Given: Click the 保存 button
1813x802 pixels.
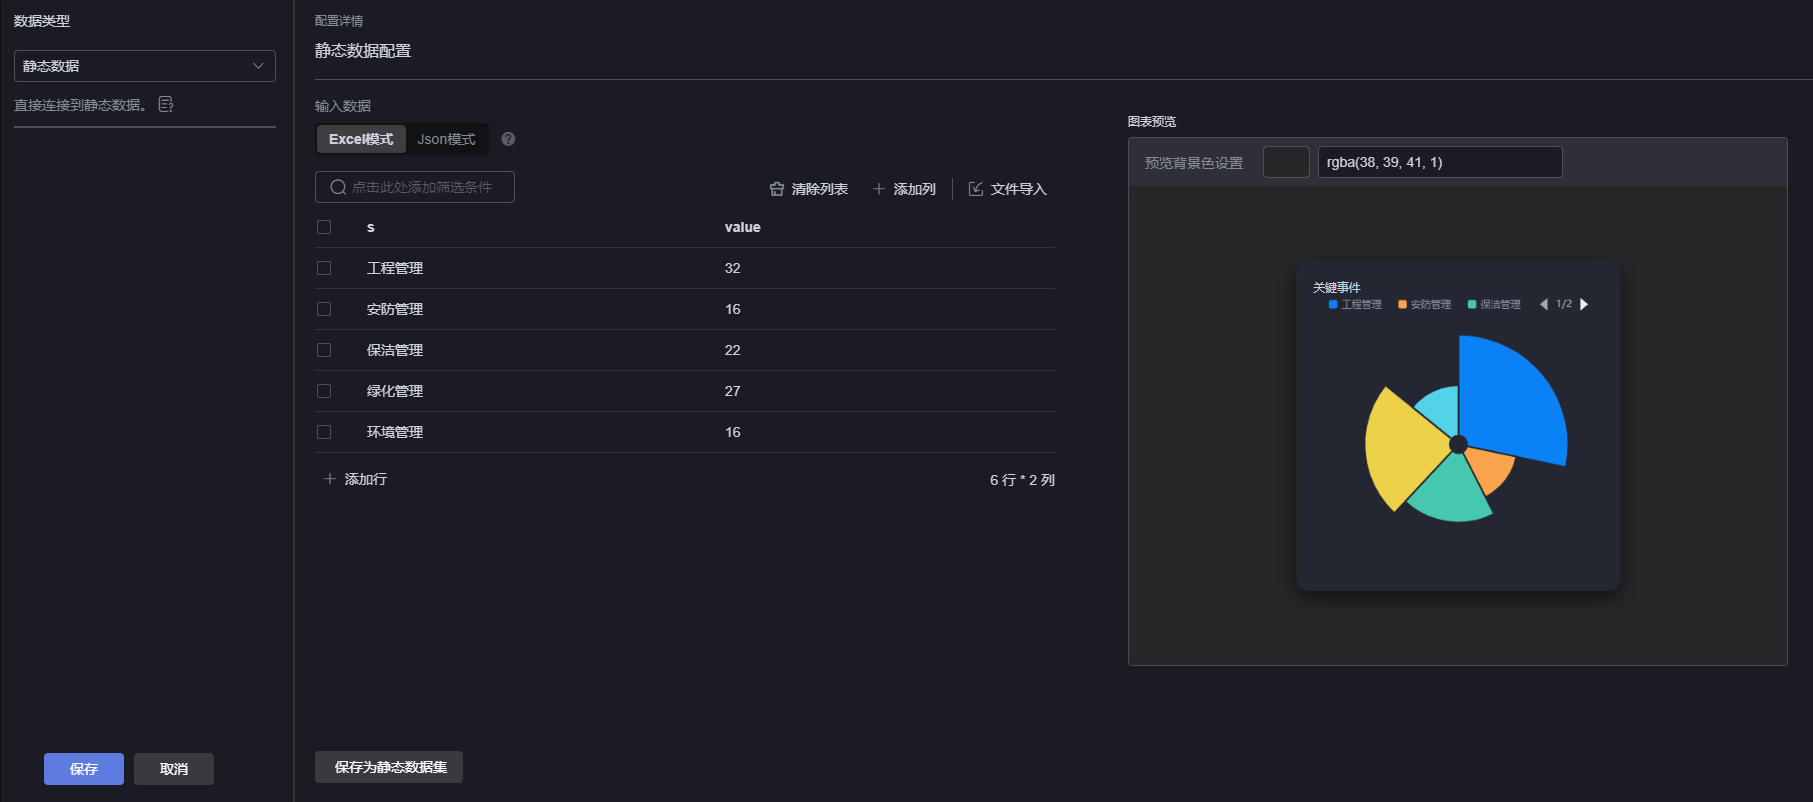Looking at the screenshot, I should pos(84,769).
